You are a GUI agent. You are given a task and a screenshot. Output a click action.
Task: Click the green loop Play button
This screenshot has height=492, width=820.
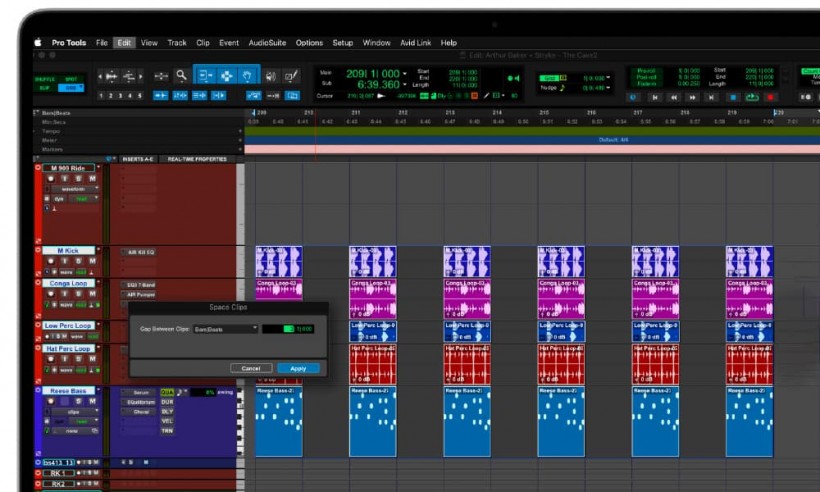pos(752,97)
